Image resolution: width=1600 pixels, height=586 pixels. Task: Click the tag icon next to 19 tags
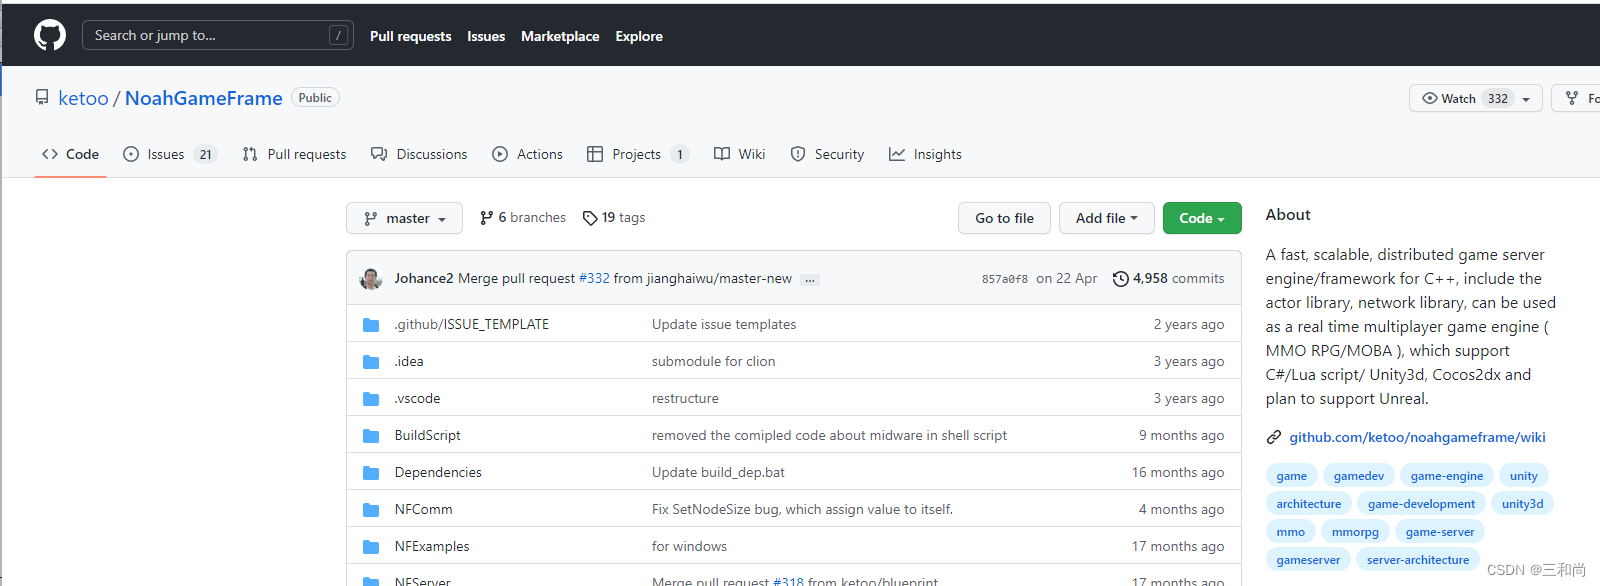coord(590,218)
